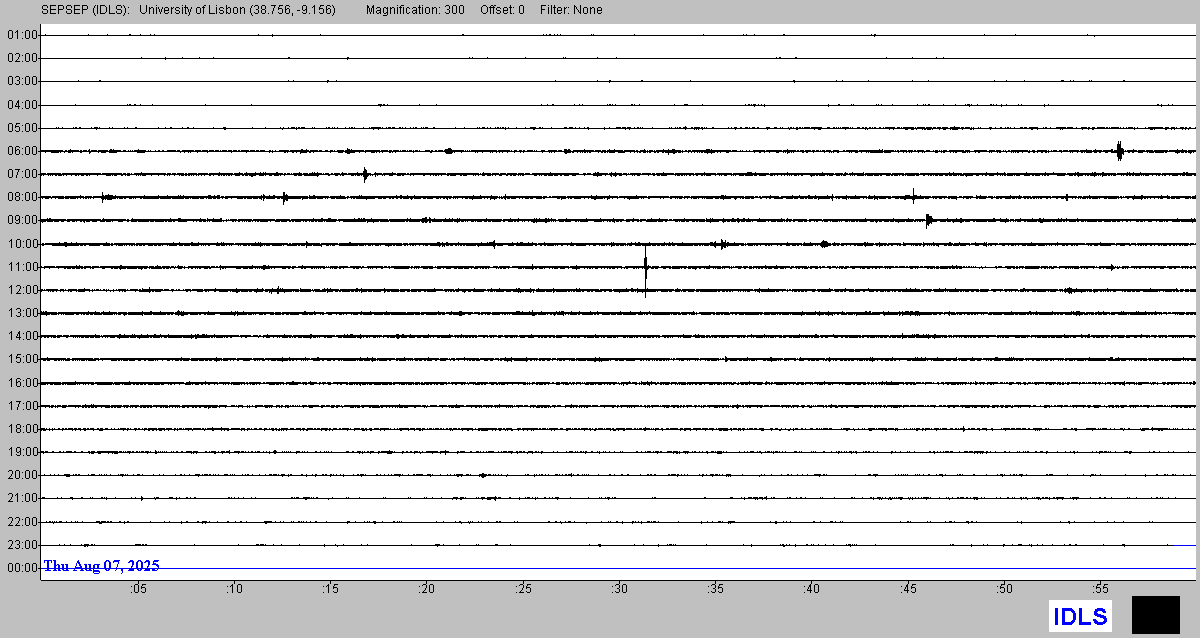Click the 07:00 hour label

tap(21, 174)
